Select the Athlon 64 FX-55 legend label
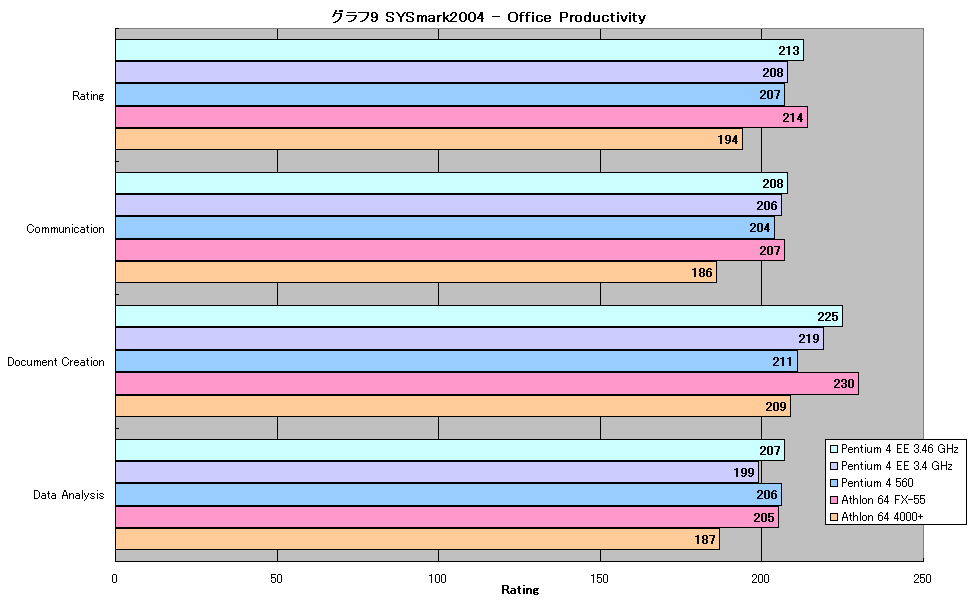Viewport: 972px width, 604px height. (883, 500)
